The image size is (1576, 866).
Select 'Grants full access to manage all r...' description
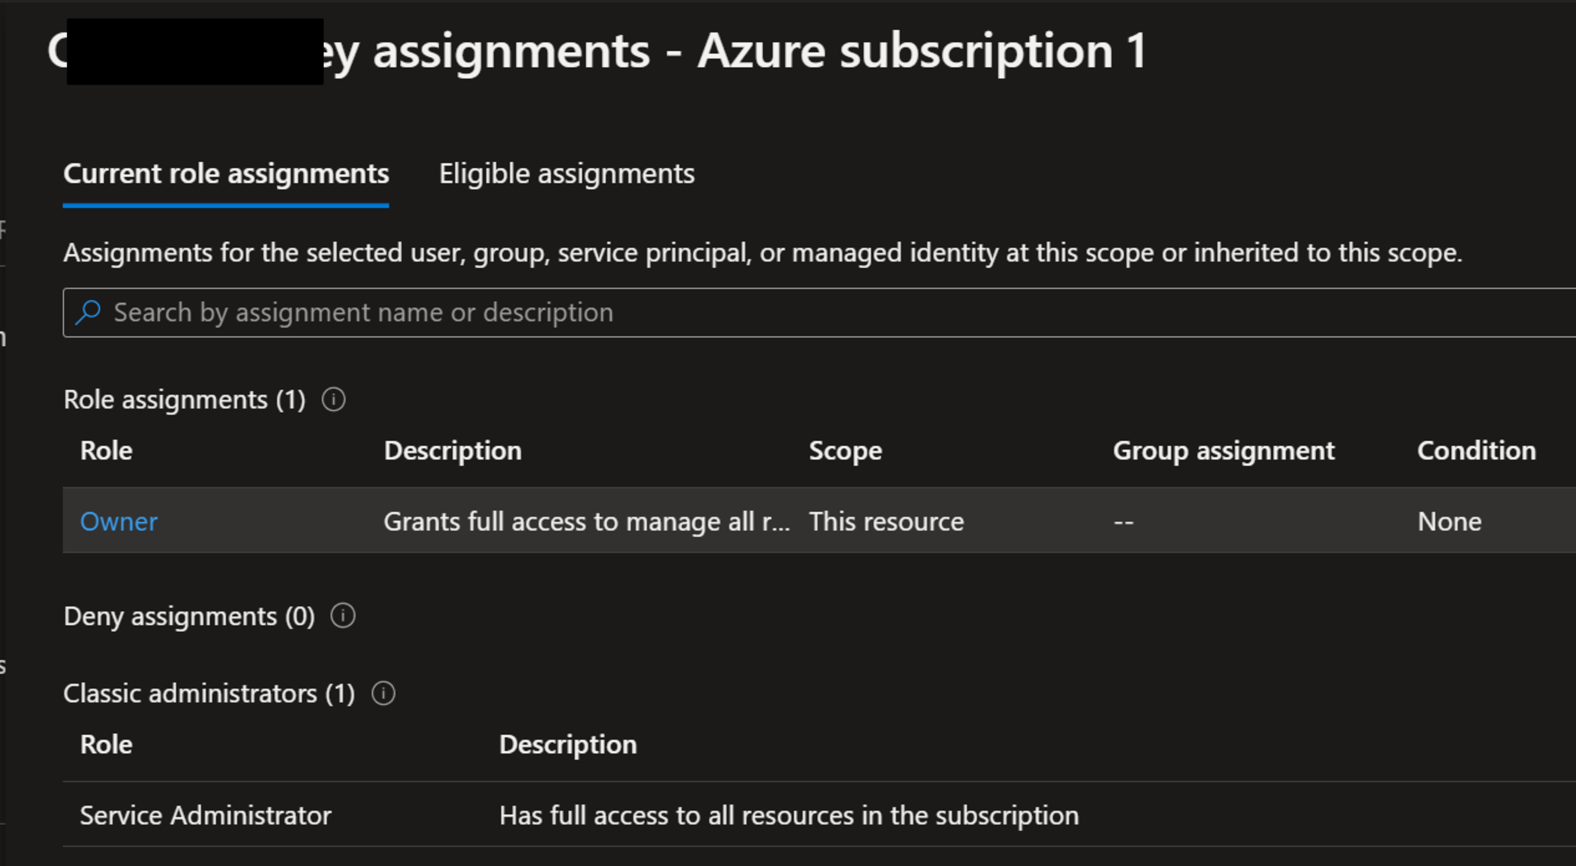pyautogui.click(x=587, y=521)
